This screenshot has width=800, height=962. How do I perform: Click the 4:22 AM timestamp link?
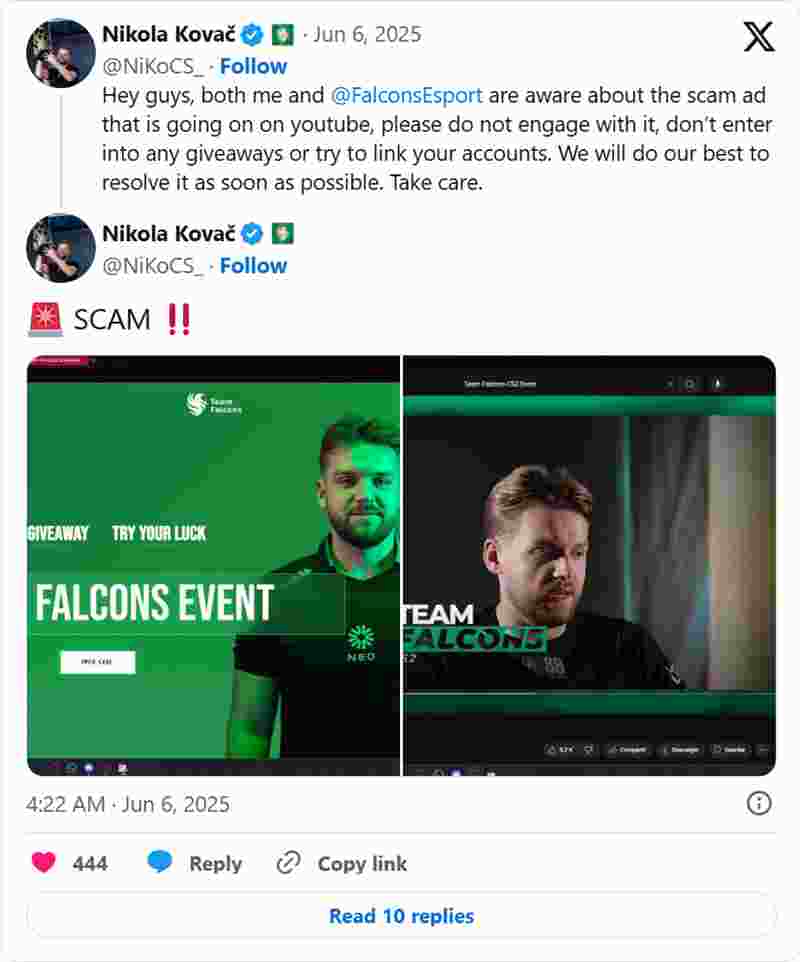coord(128,804)
